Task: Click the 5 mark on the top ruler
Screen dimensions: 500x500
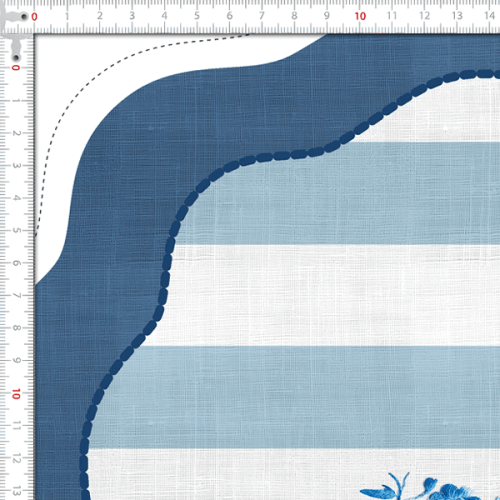Action: pyautogui.click(x=197, y=16)
